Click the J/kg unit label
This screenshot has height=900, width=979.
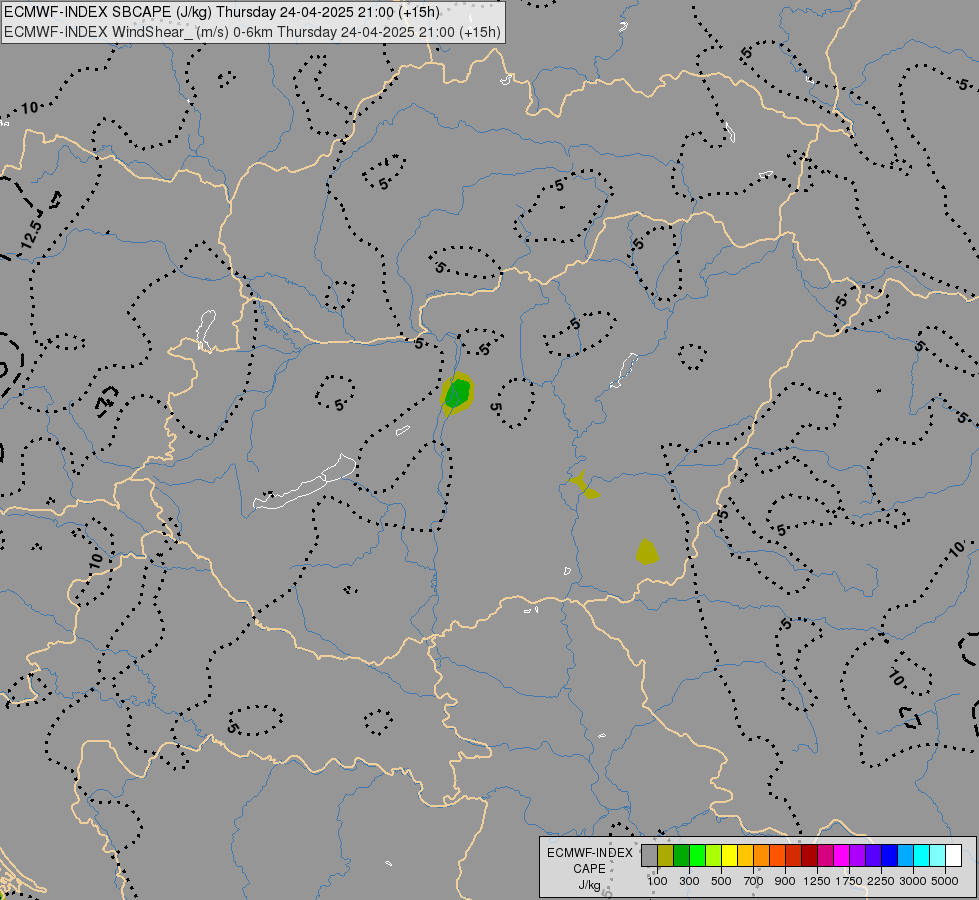click(589, 885)
